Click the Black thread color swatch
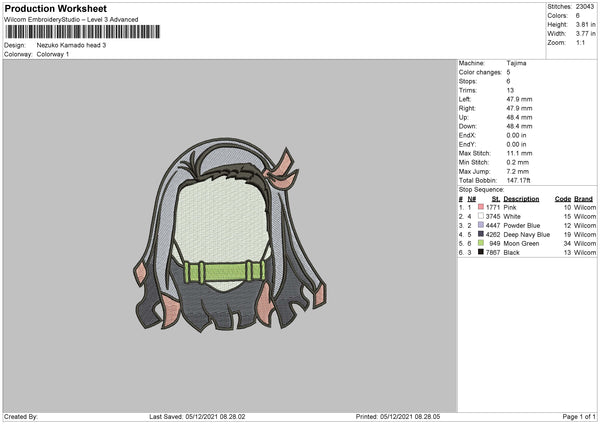 481,252
